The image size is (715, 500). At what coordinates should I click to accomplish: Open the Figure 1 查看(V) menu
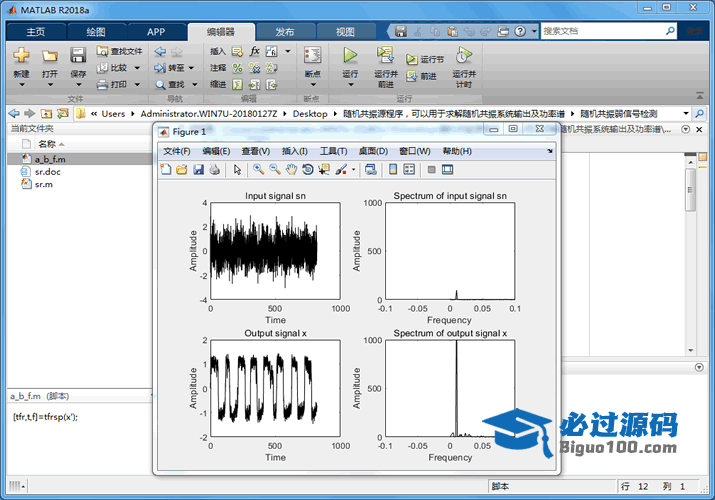[x=256, y=151]
